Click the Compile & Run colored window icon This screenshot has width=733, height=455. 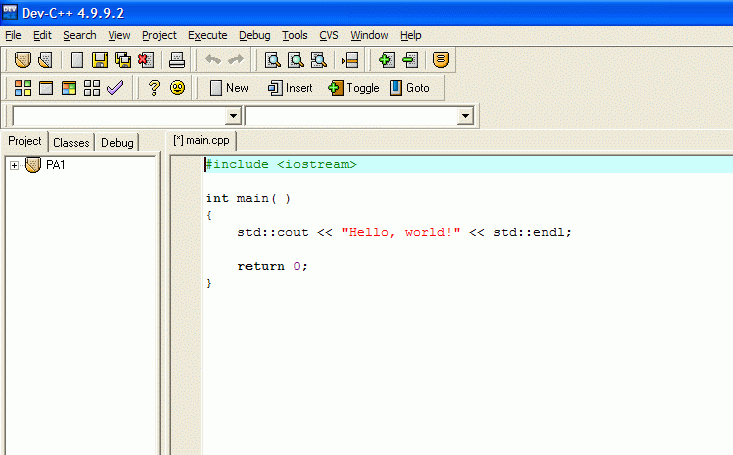(x=69, y=87)
